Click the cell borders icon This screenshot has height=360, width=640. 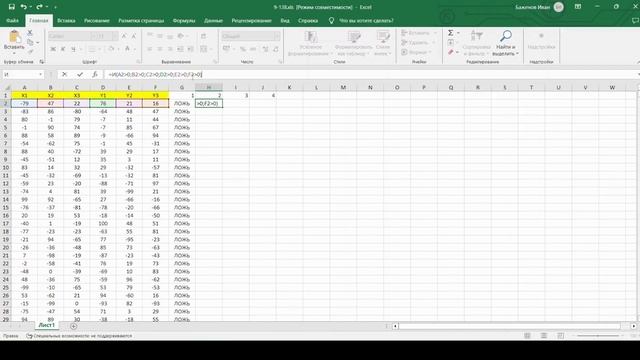pos(92,49)
